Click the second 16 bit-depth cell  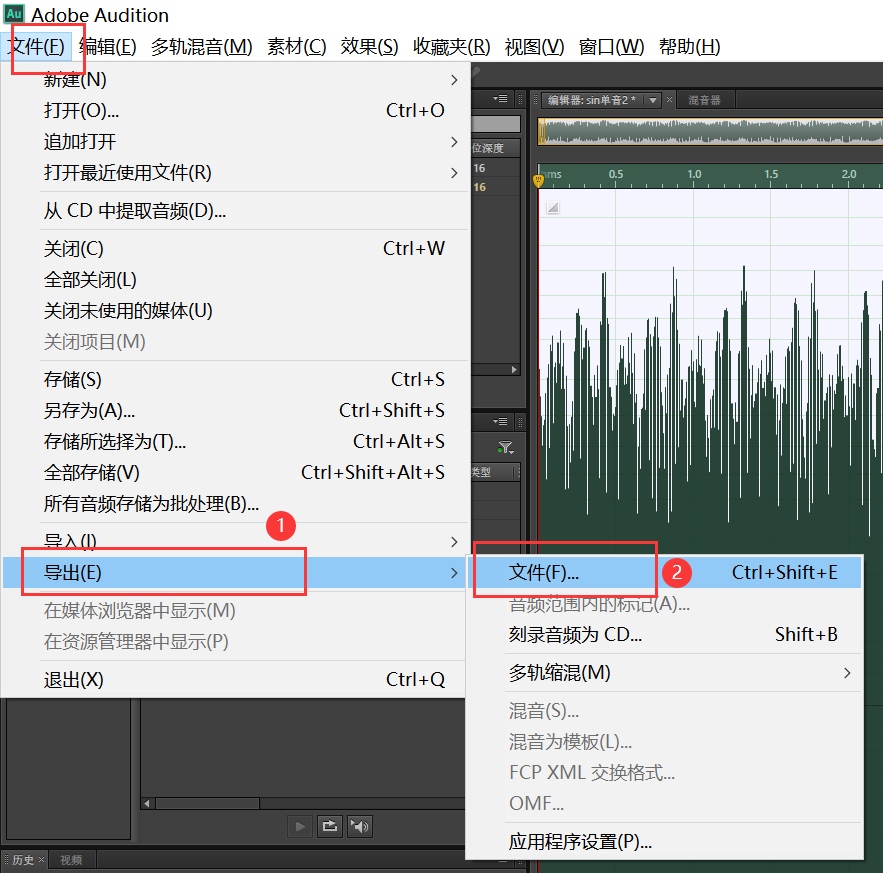tap(479, 187)
